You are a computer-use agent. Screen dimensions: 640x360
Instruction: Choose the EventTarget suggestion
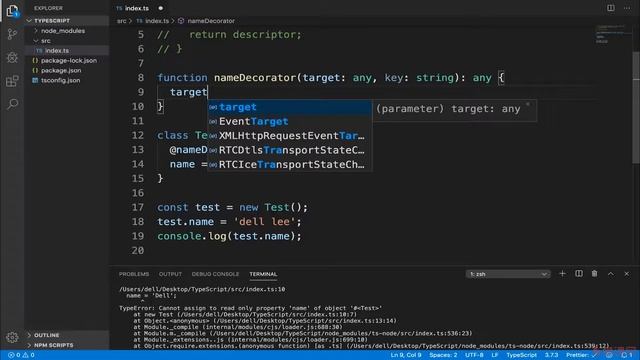point(289,122)
